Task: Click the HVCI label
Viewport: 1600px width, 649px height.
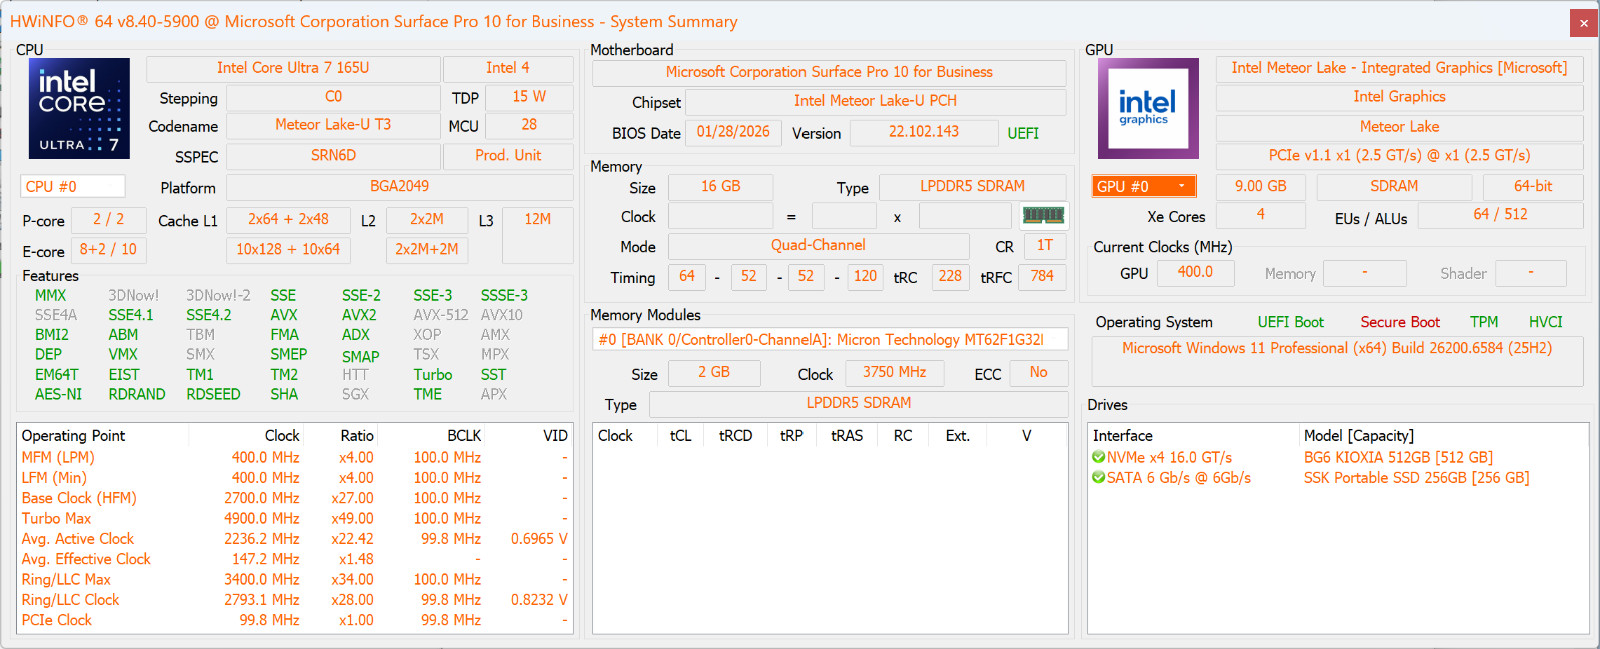Action: click(x=1545, y=322)
